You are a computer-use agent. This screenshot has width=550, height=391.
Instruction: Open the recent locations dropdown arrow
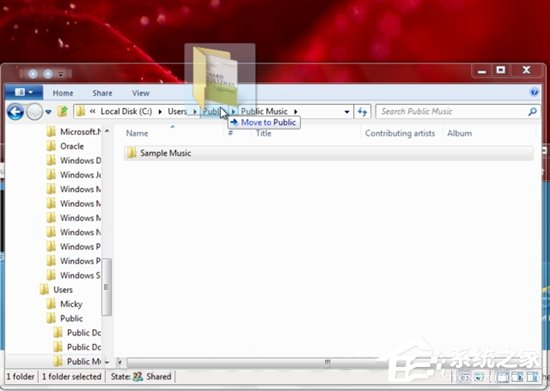(x=48, y=112)
